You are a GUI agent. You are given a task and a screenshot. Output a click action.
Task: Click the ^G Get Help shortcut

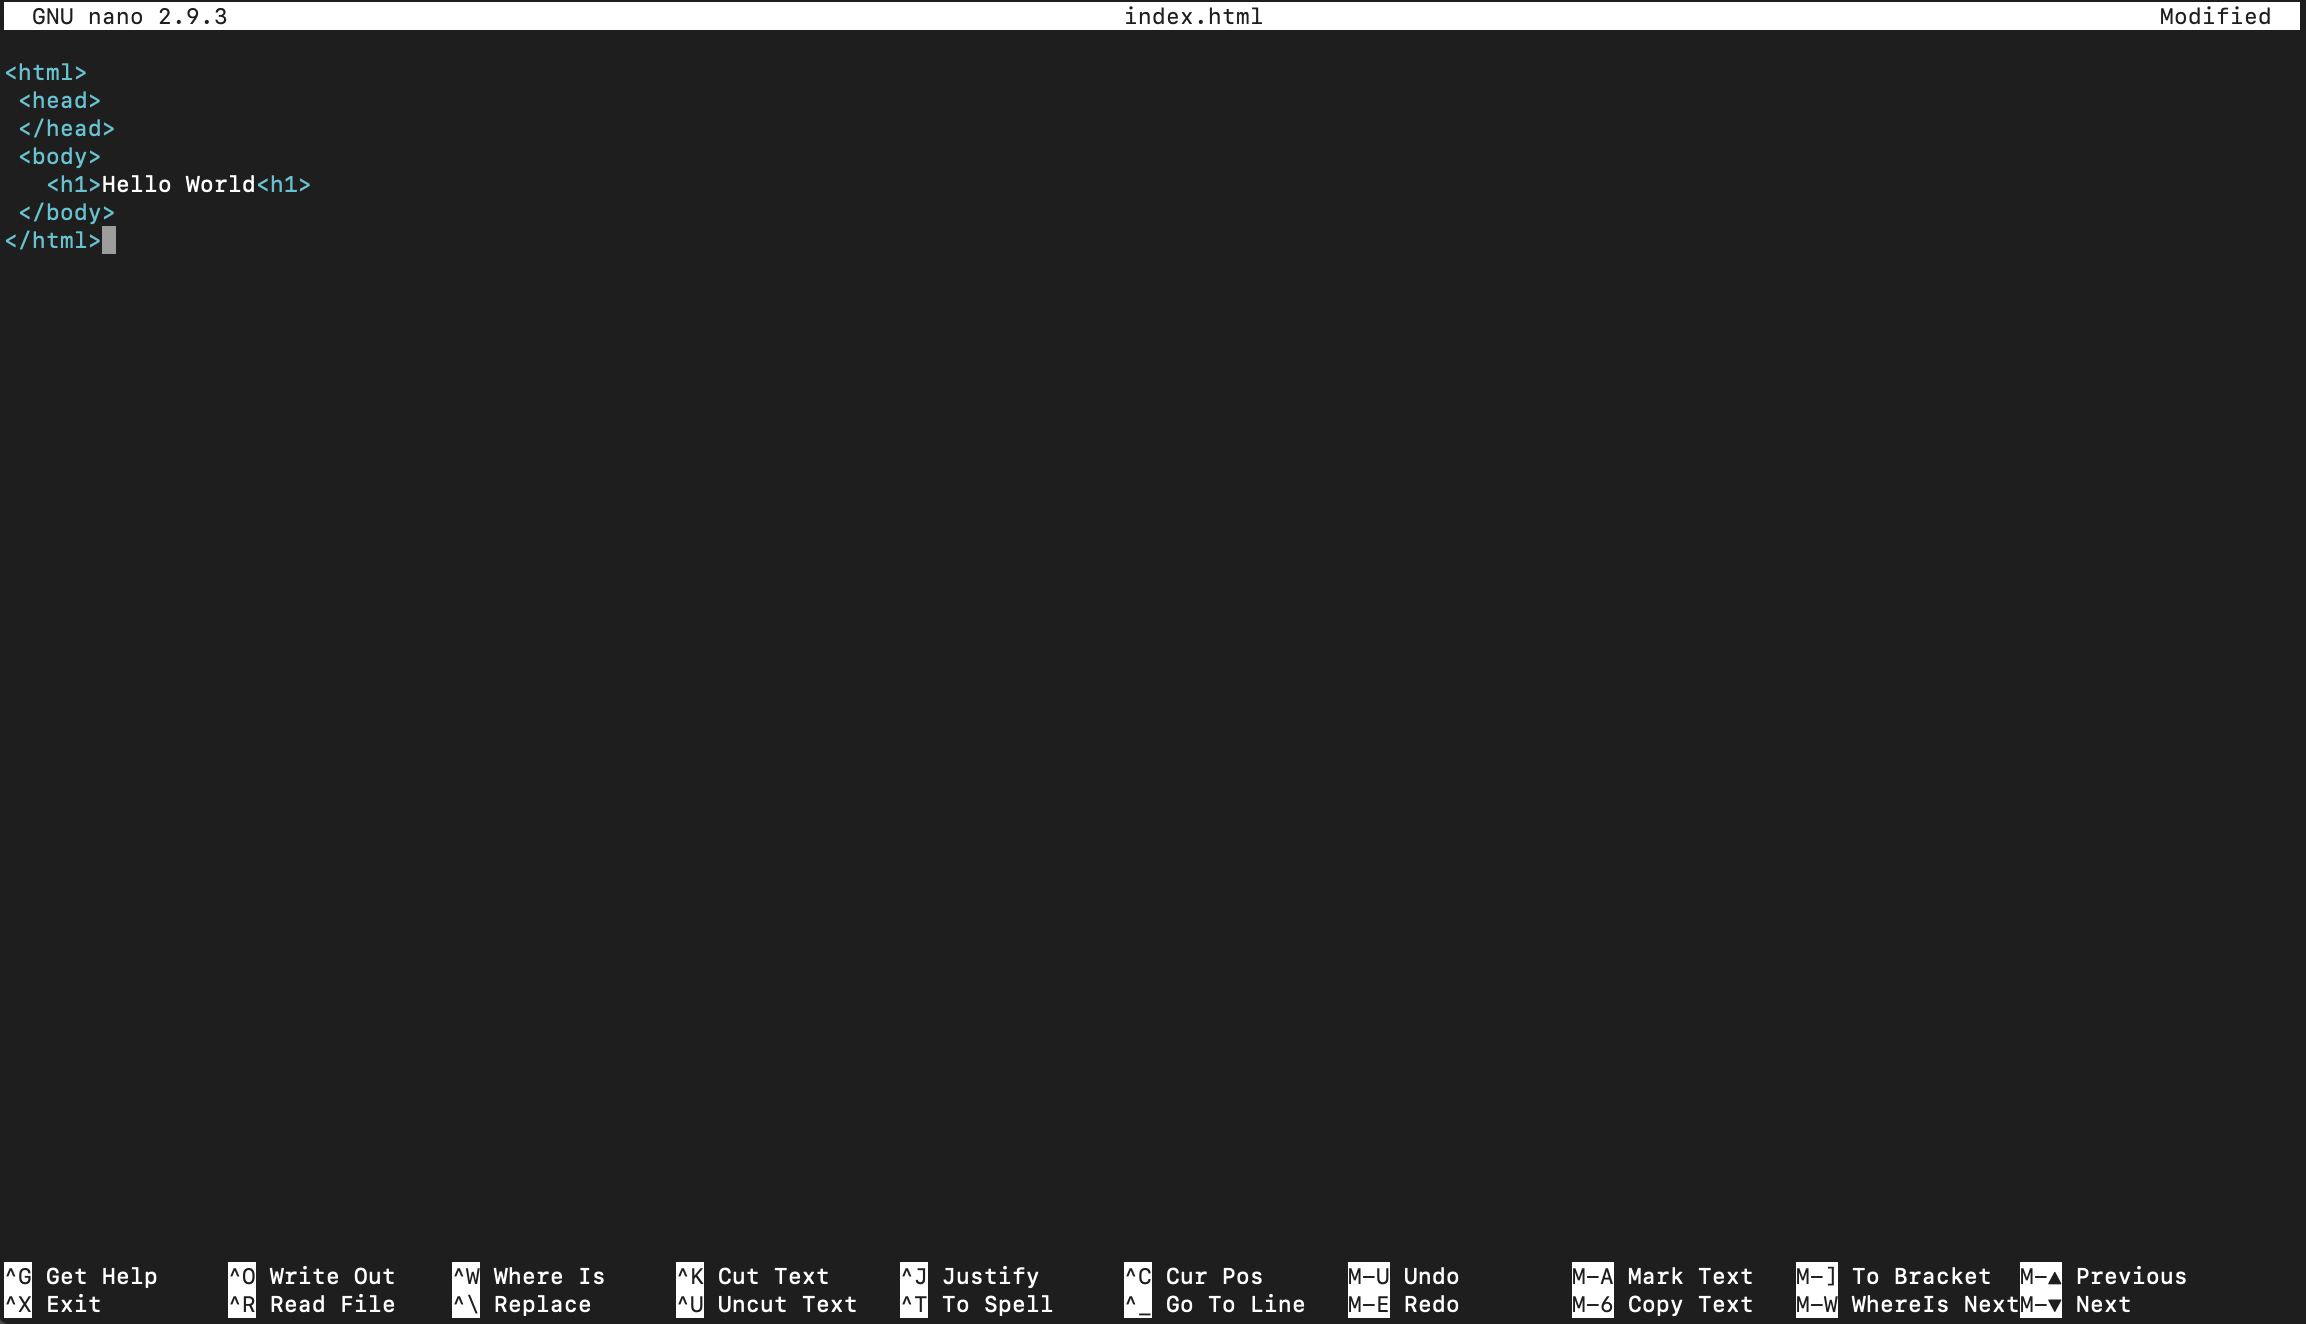(x=81, y=1276)
